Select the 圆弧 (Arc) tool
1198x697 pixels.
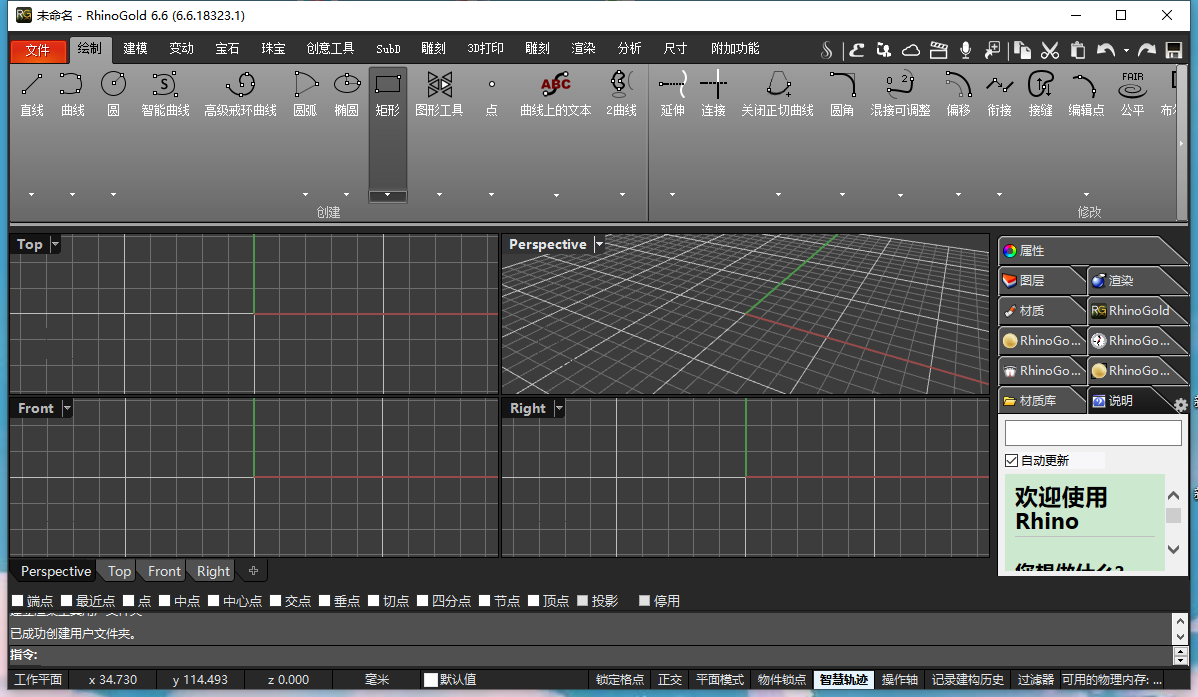pos(305,94)
